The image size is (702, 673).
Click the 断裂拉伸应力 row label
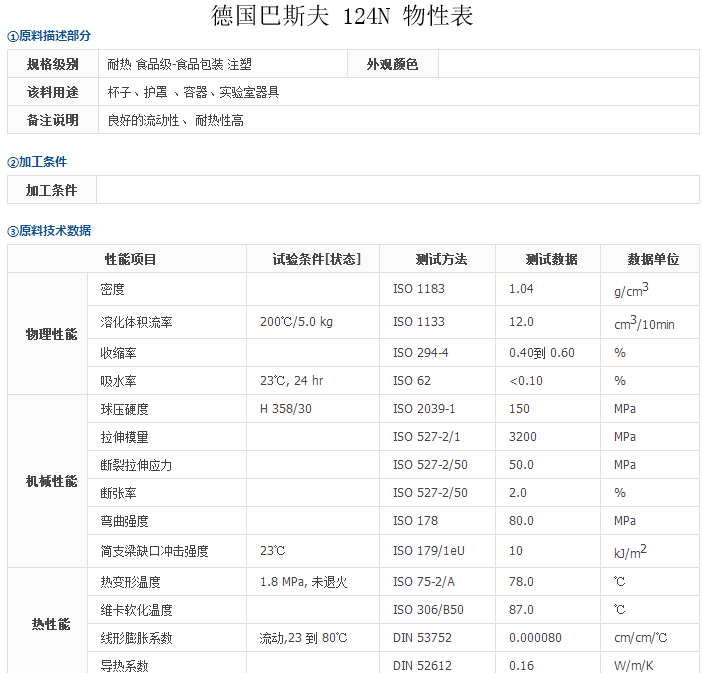click(136, 465)
